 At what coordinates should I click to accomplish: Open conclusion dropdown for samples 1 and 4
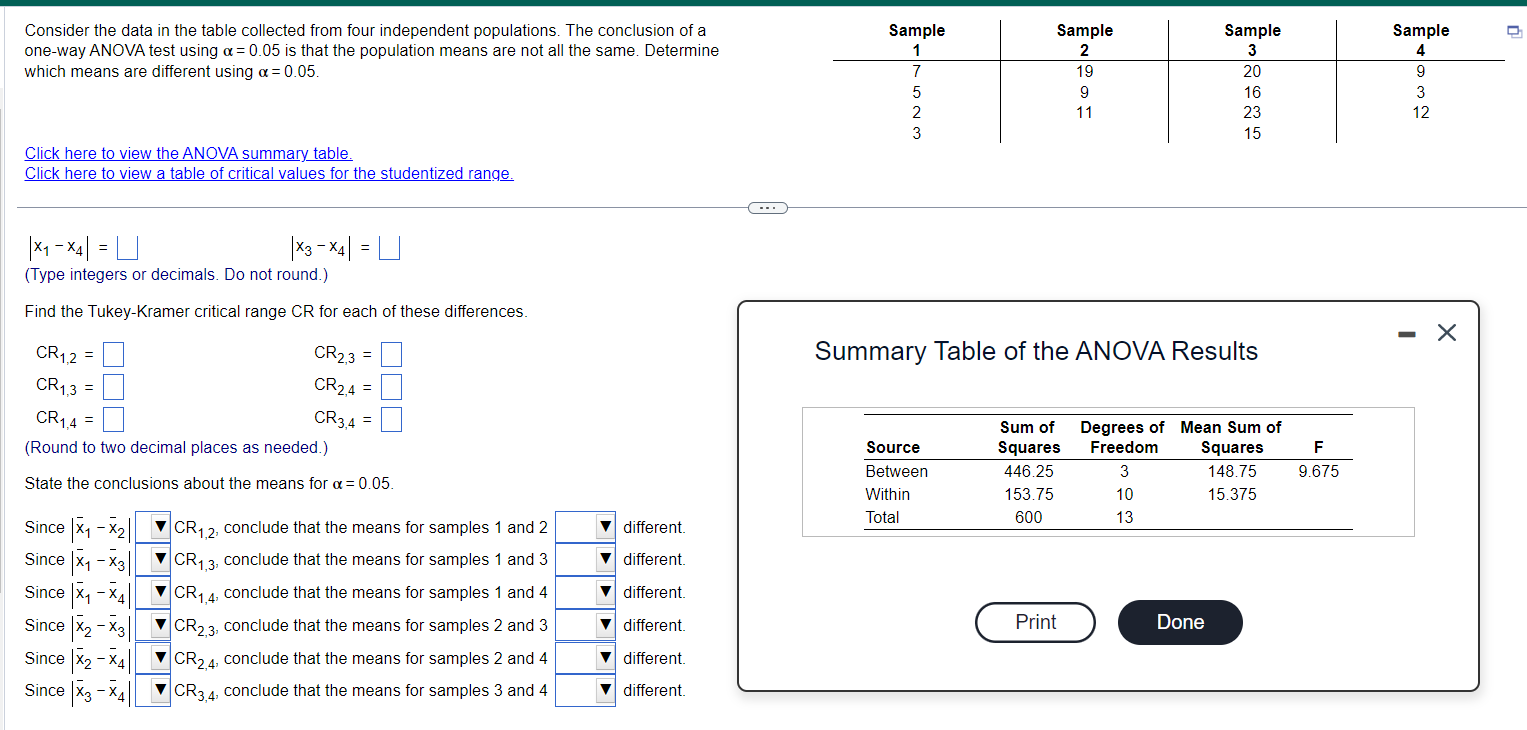[586, 593]
